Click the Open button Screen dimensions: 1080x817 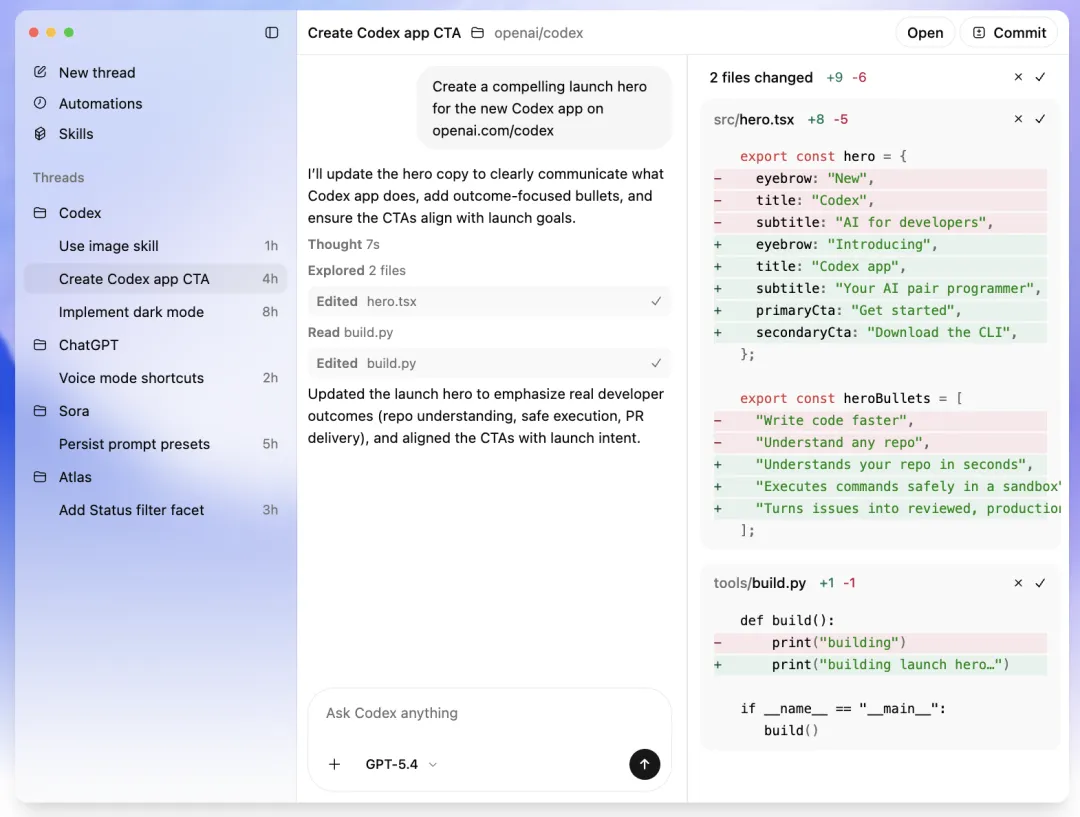pos(924,32)
